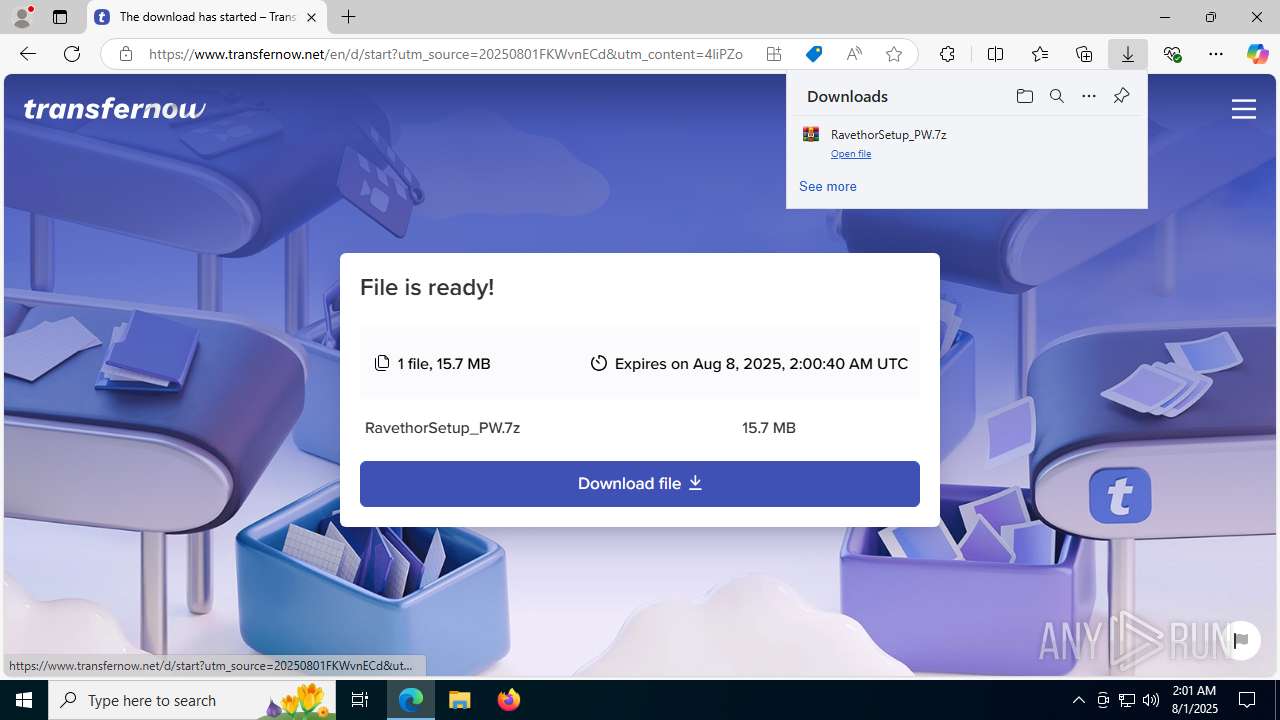Go back with the back arrow

tap(28, 54)
